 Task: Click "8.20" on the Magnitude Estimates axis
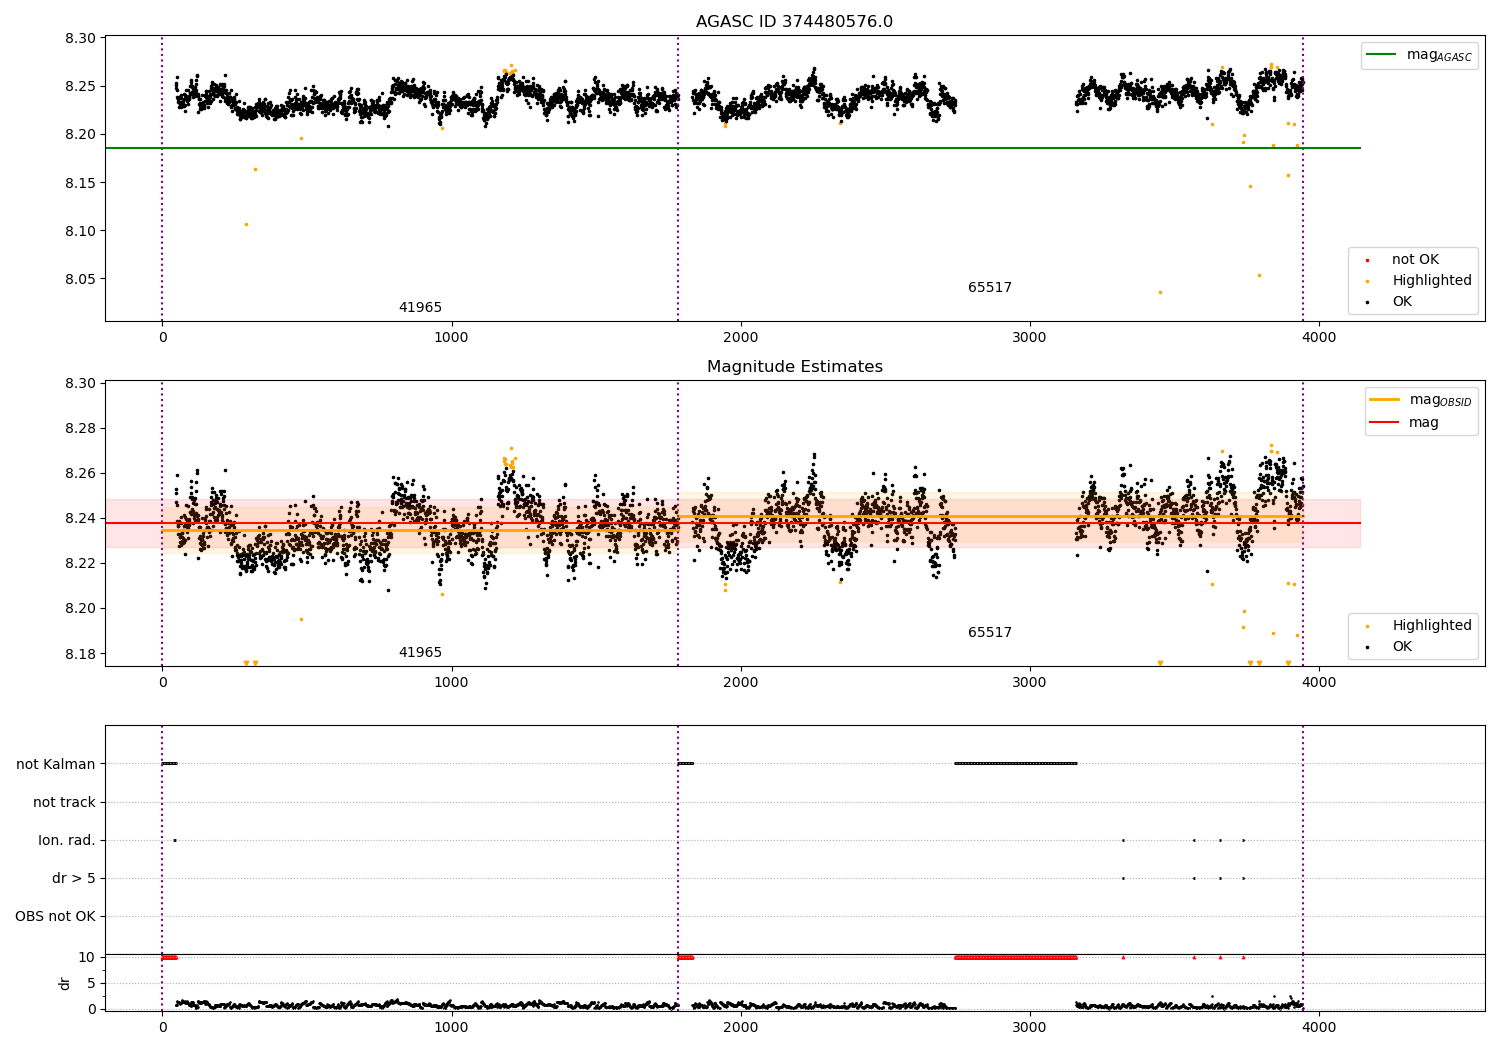pos(81,608)
